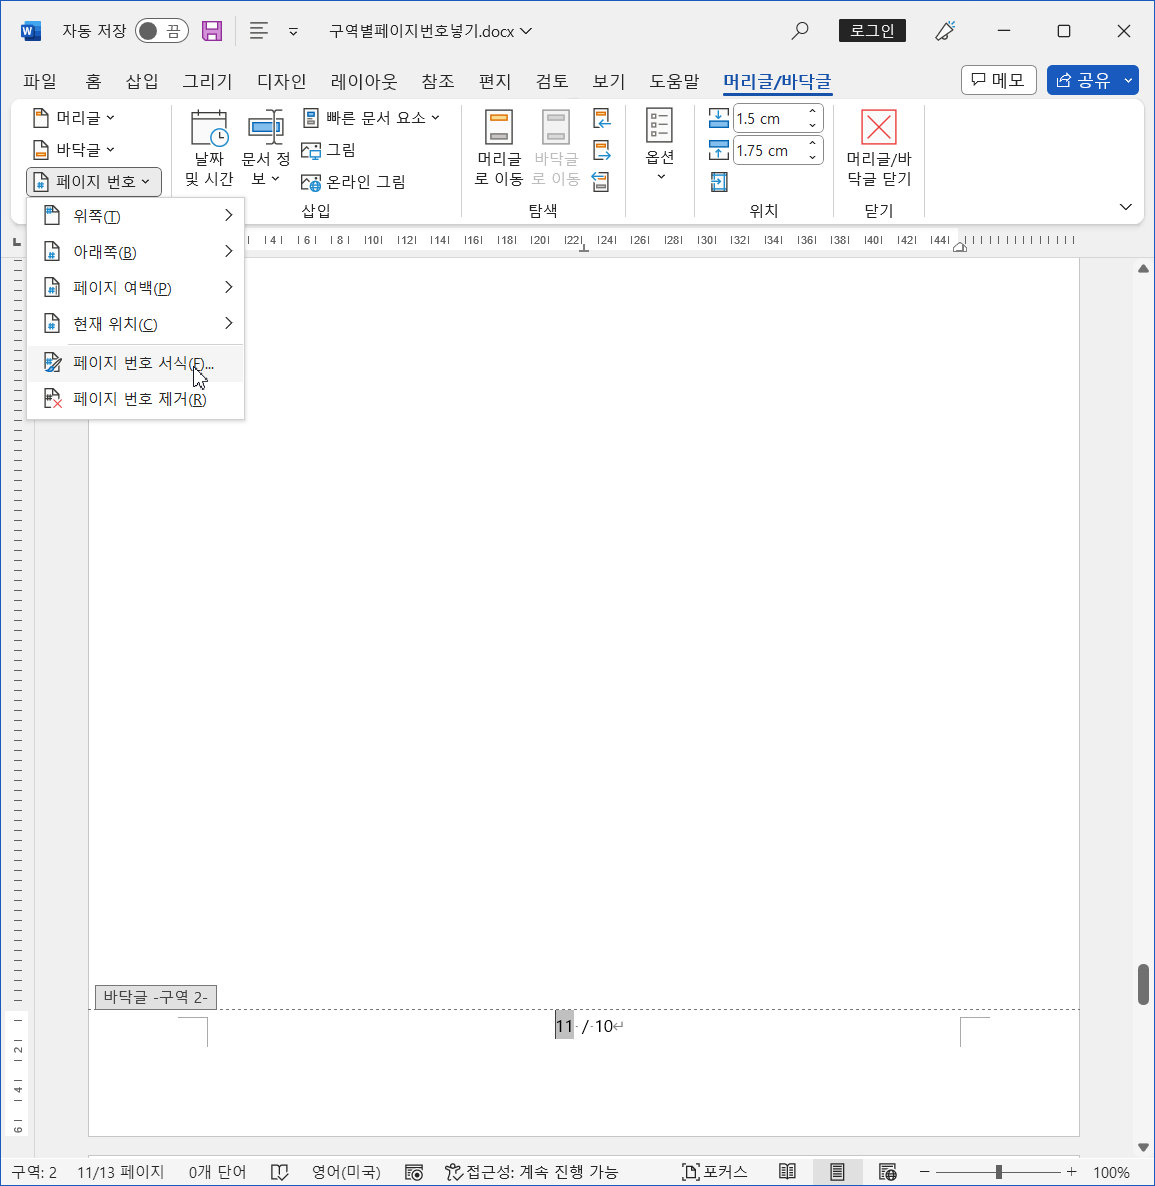Click the next section navigation icon
Image resolution: width=1155 pixels, height=1186 pixels.
pos(601,151)
